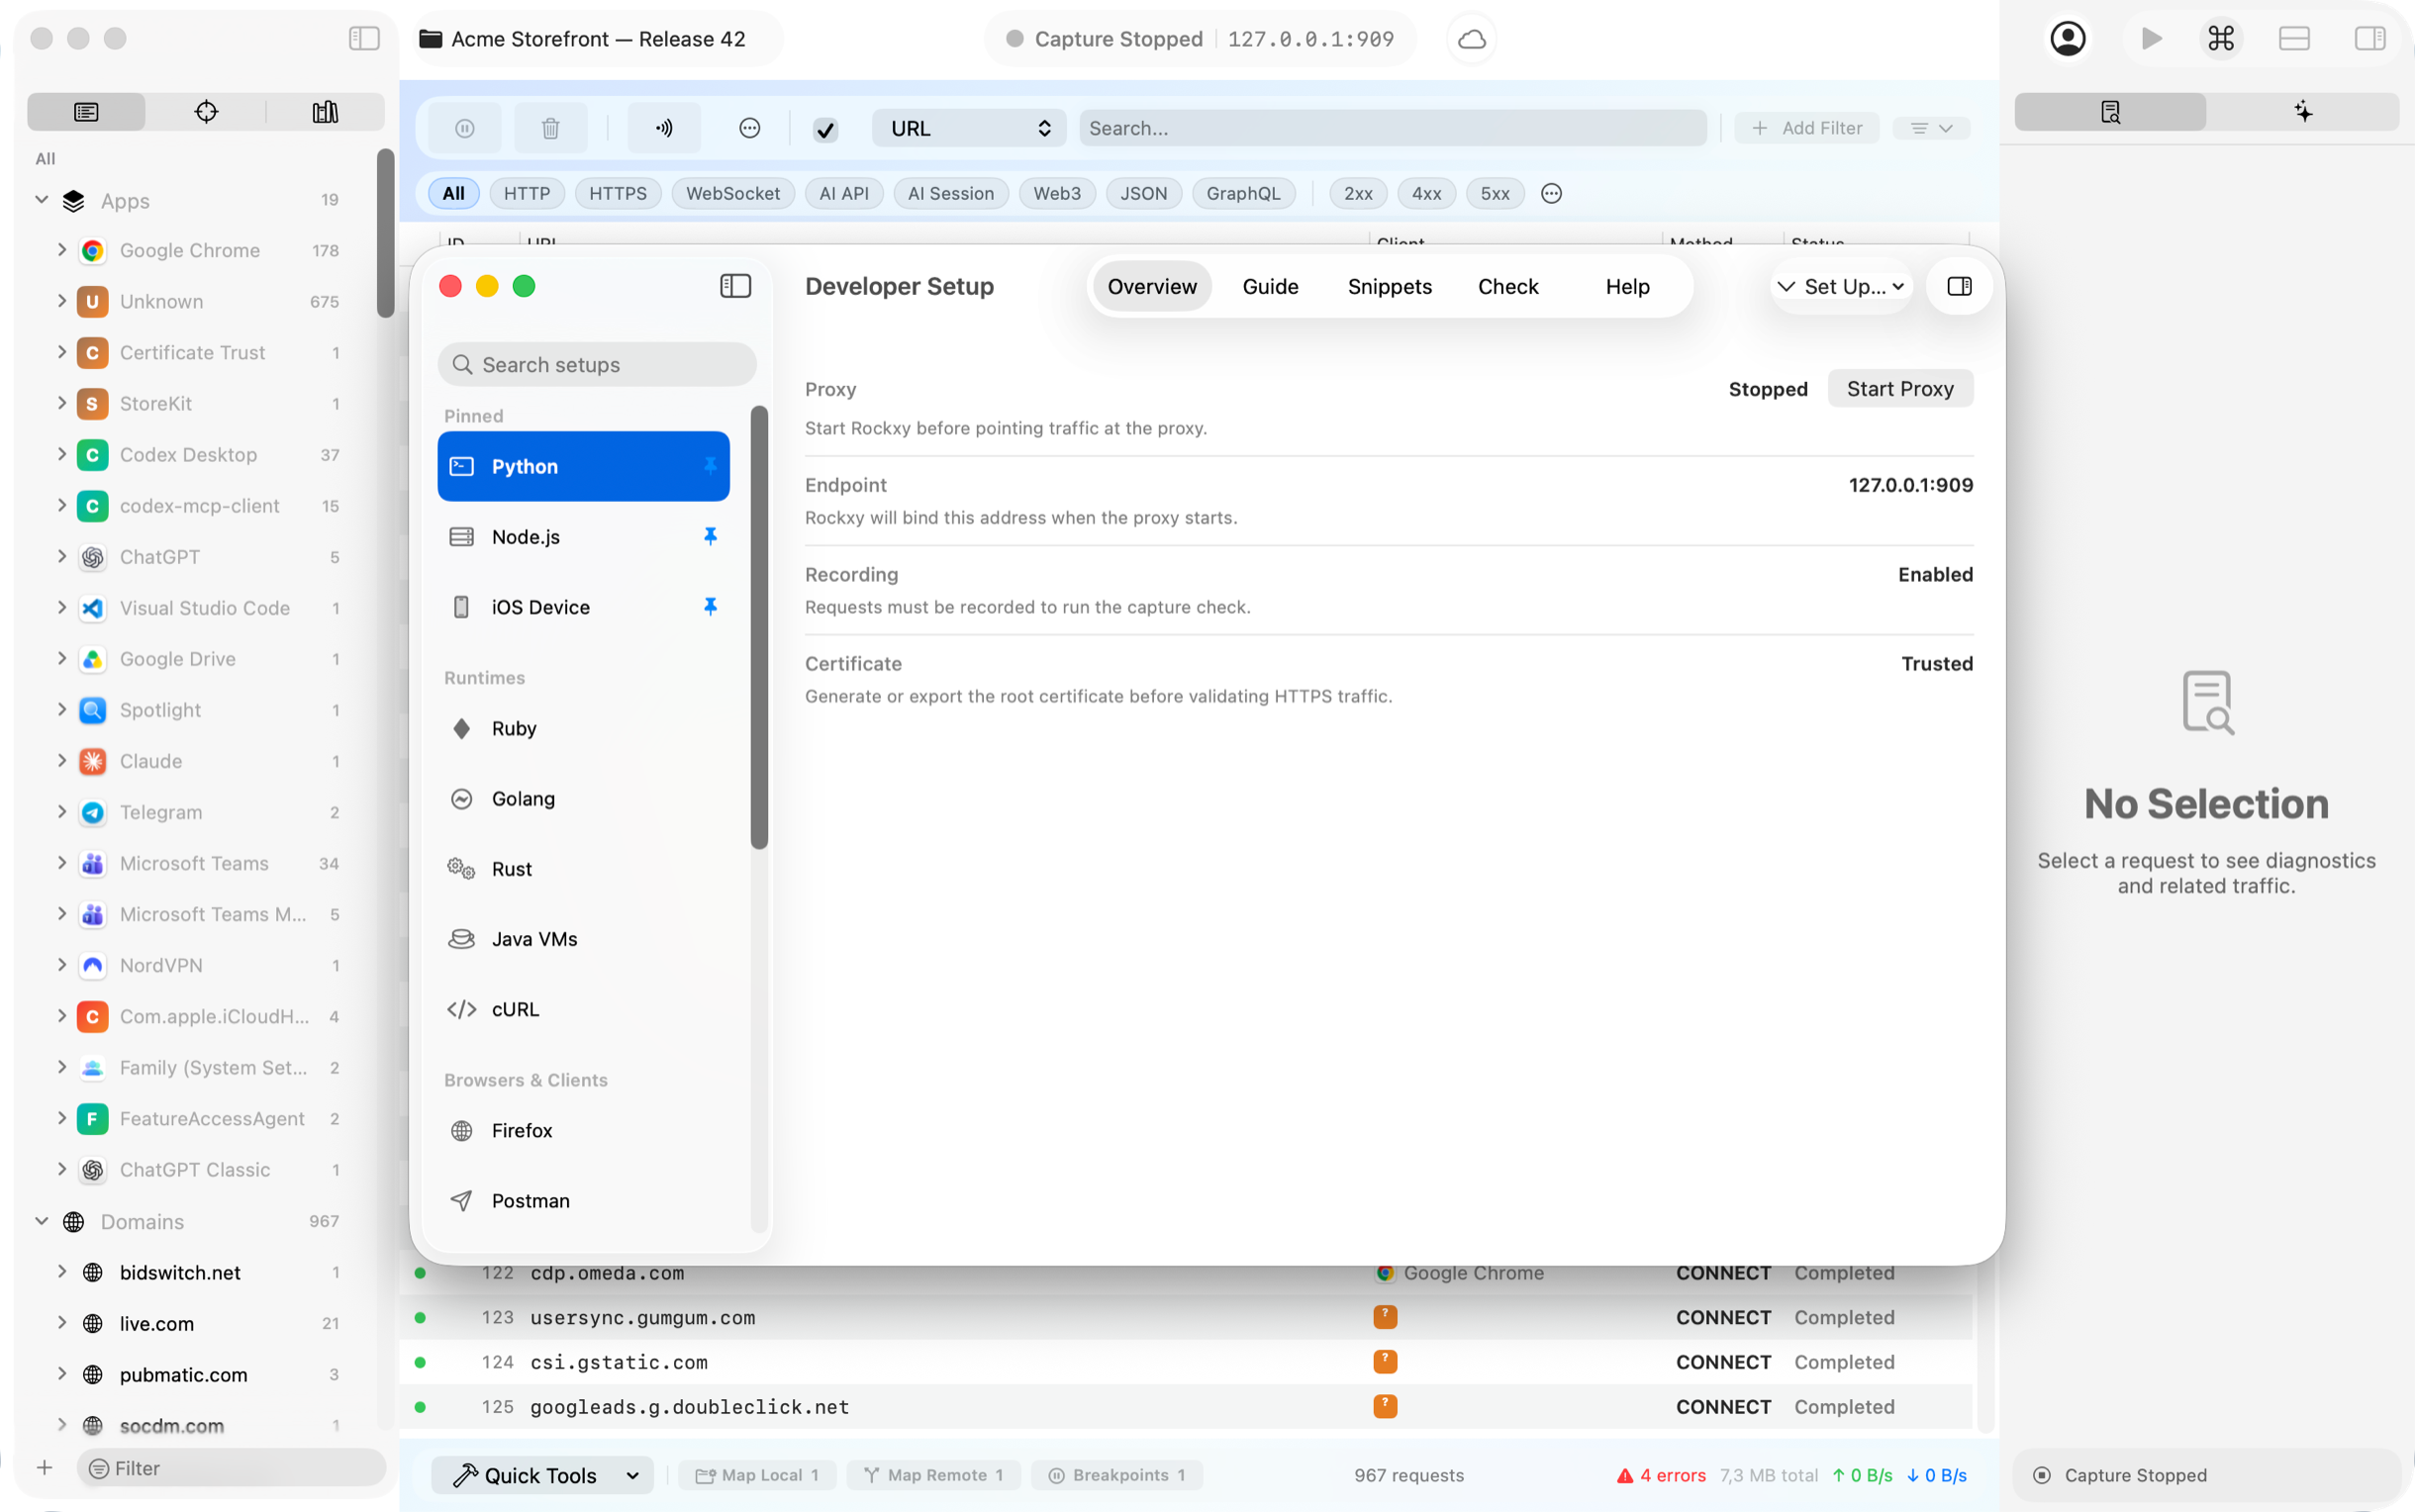Select the Postman client setup
The image size is (2415, 1512).
click(584, 1200)
